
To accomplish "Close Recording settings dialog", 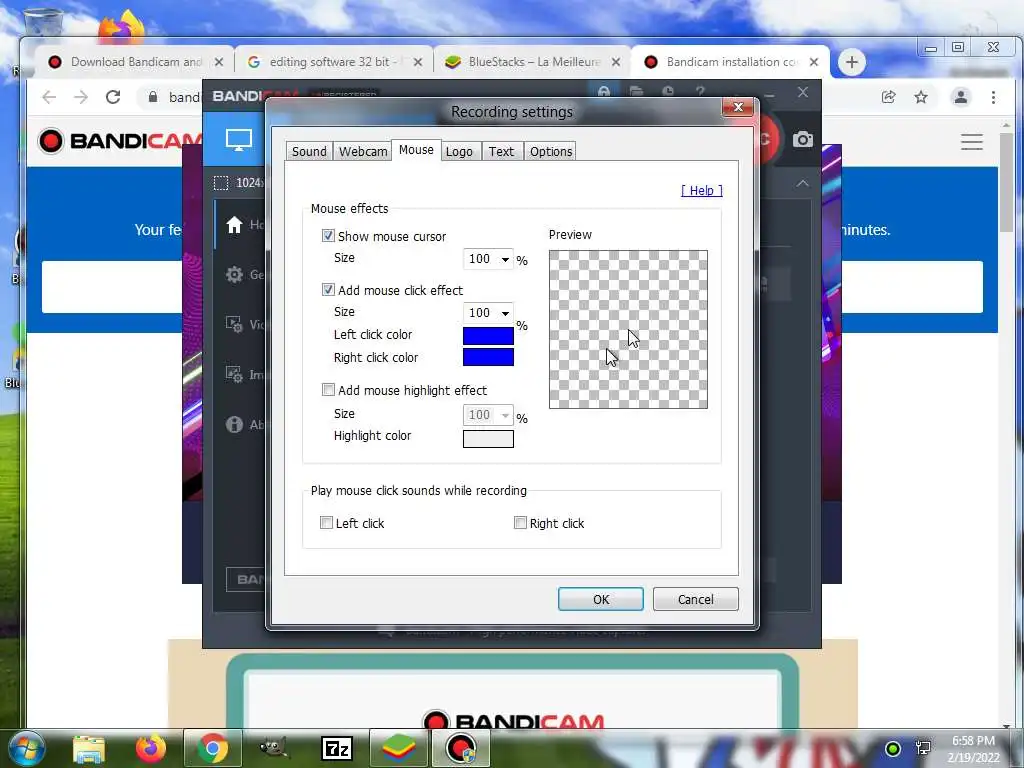I will point(739,107).
